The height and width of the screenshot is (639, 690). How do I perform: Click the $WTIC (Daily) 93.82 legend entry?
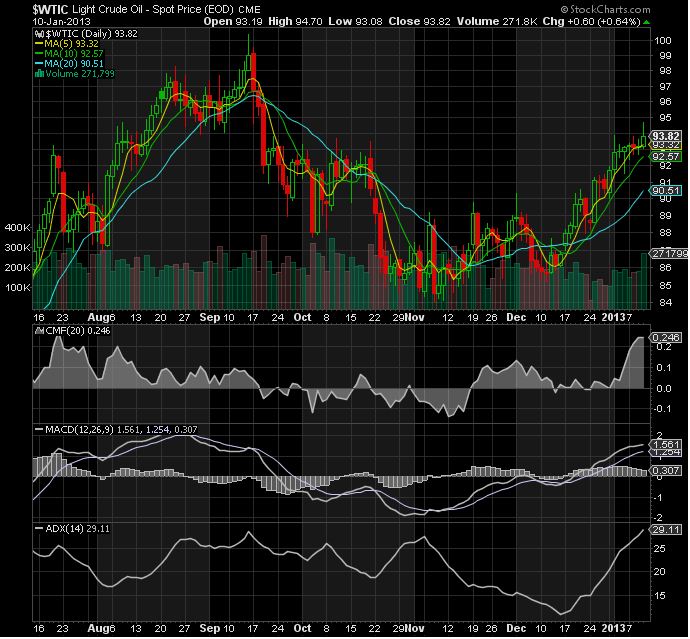click(91, 34)
